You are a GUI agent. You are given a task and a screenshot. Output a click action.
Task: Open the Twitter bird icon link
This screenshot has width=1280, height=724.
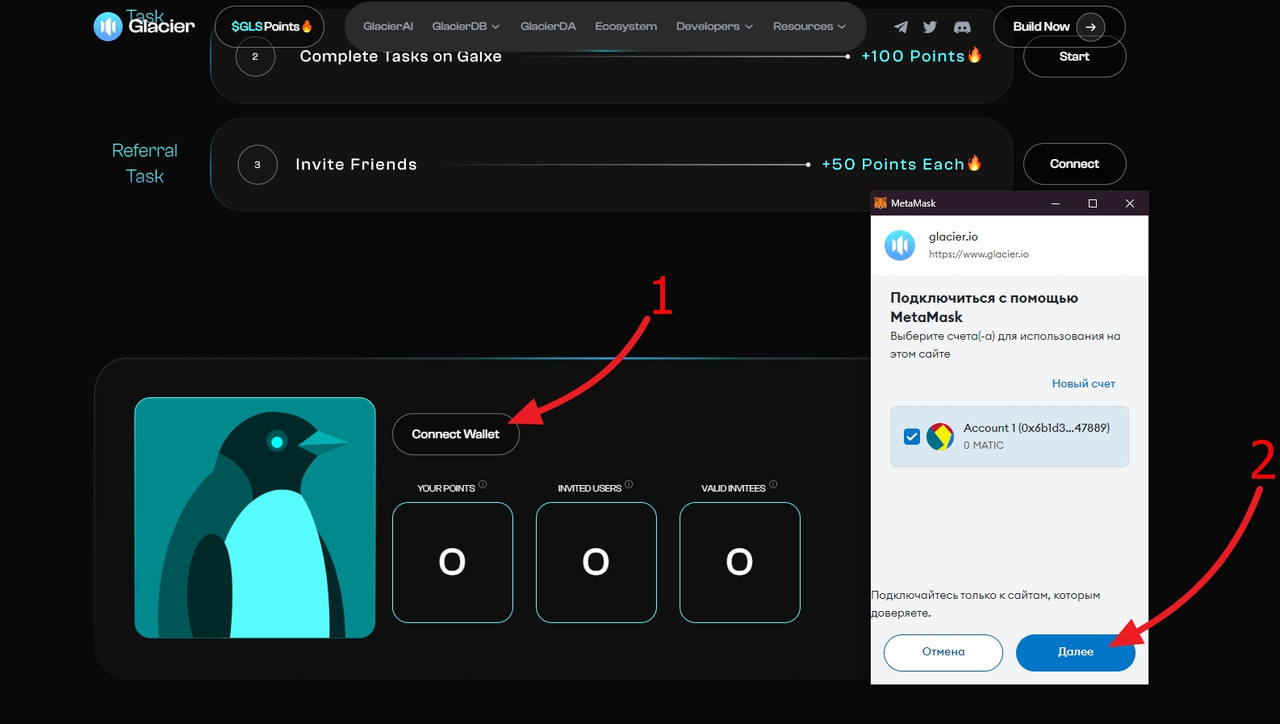(x=930, y=27)
